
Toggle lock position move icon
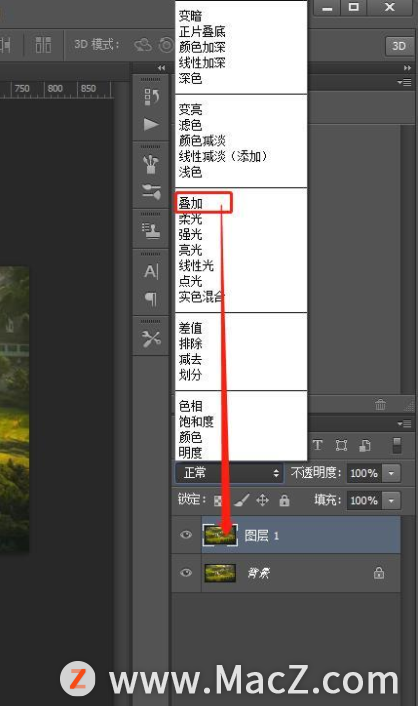point(263,500)
